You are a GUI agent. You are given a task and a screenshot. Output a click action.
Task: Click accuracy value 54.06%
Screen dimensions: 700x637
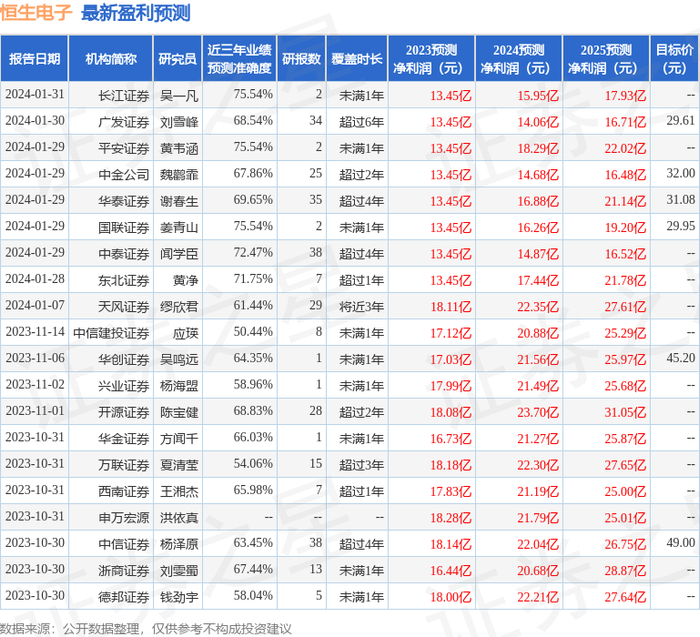(x=253, y=463)
